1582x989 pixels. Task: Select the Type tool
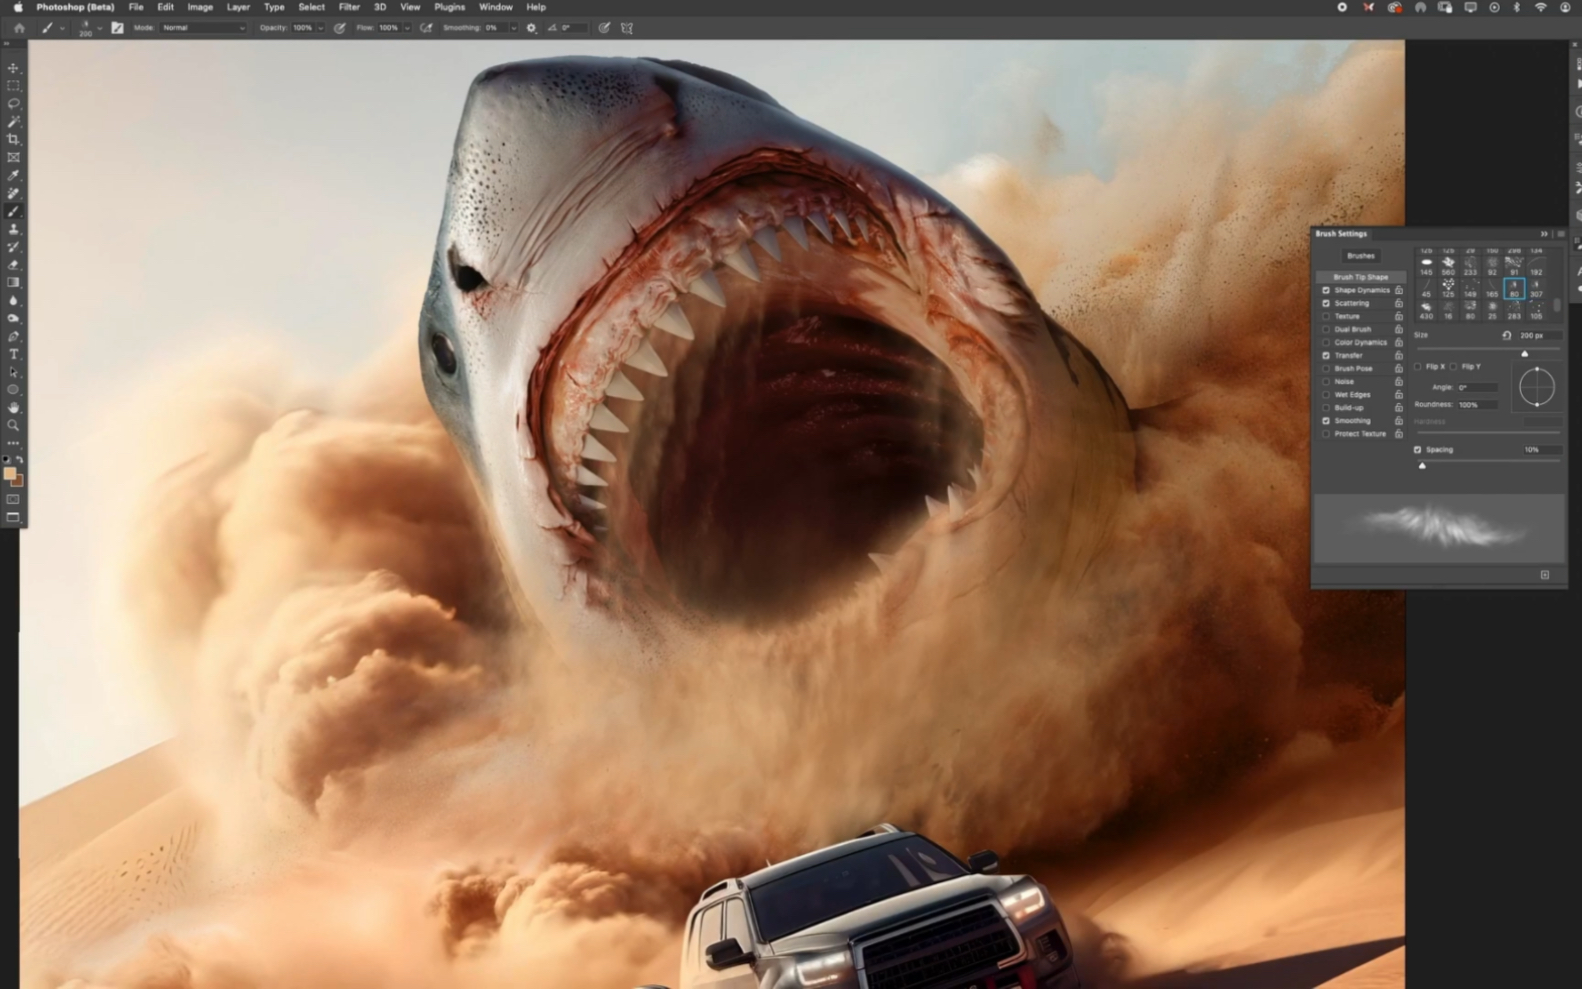coord(13,355)
